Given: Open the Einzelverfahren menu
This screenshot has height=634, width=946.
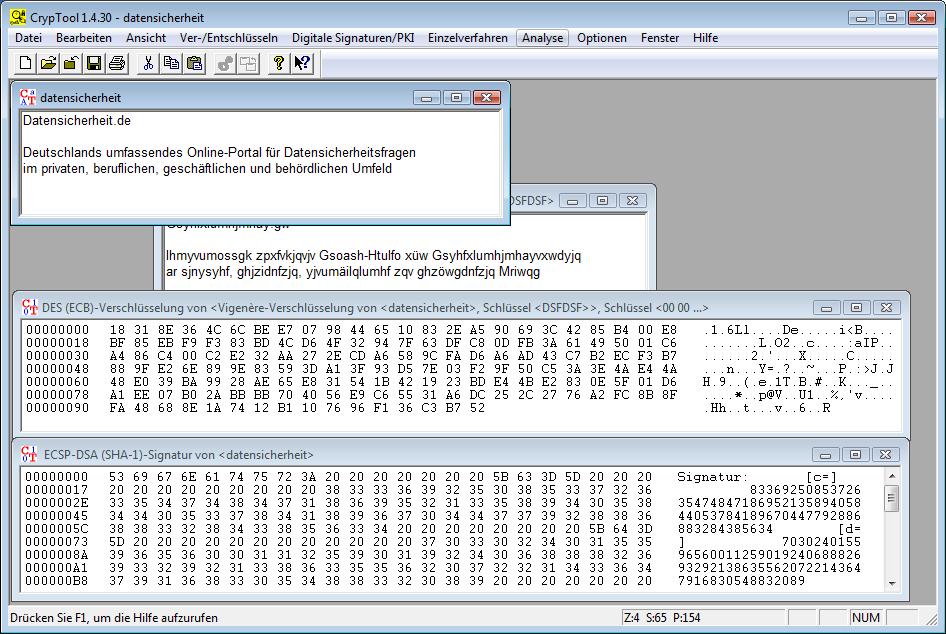Looking at the screenshot, I should point(468,38).
